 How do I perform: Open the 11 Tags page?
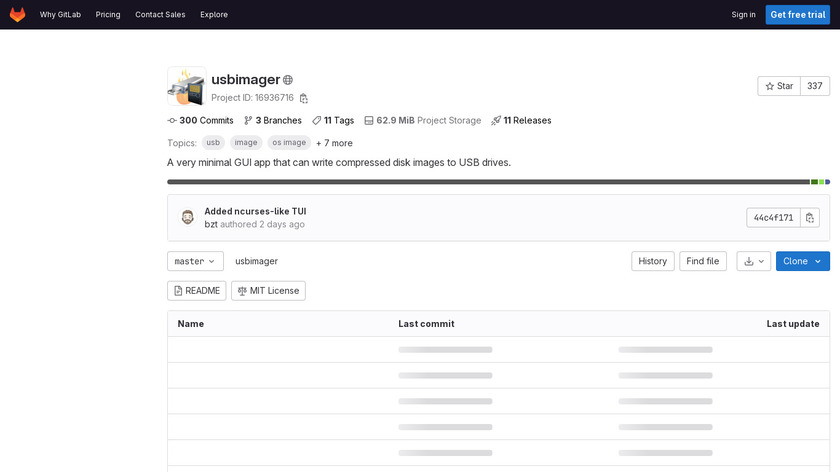pos(333,121)
